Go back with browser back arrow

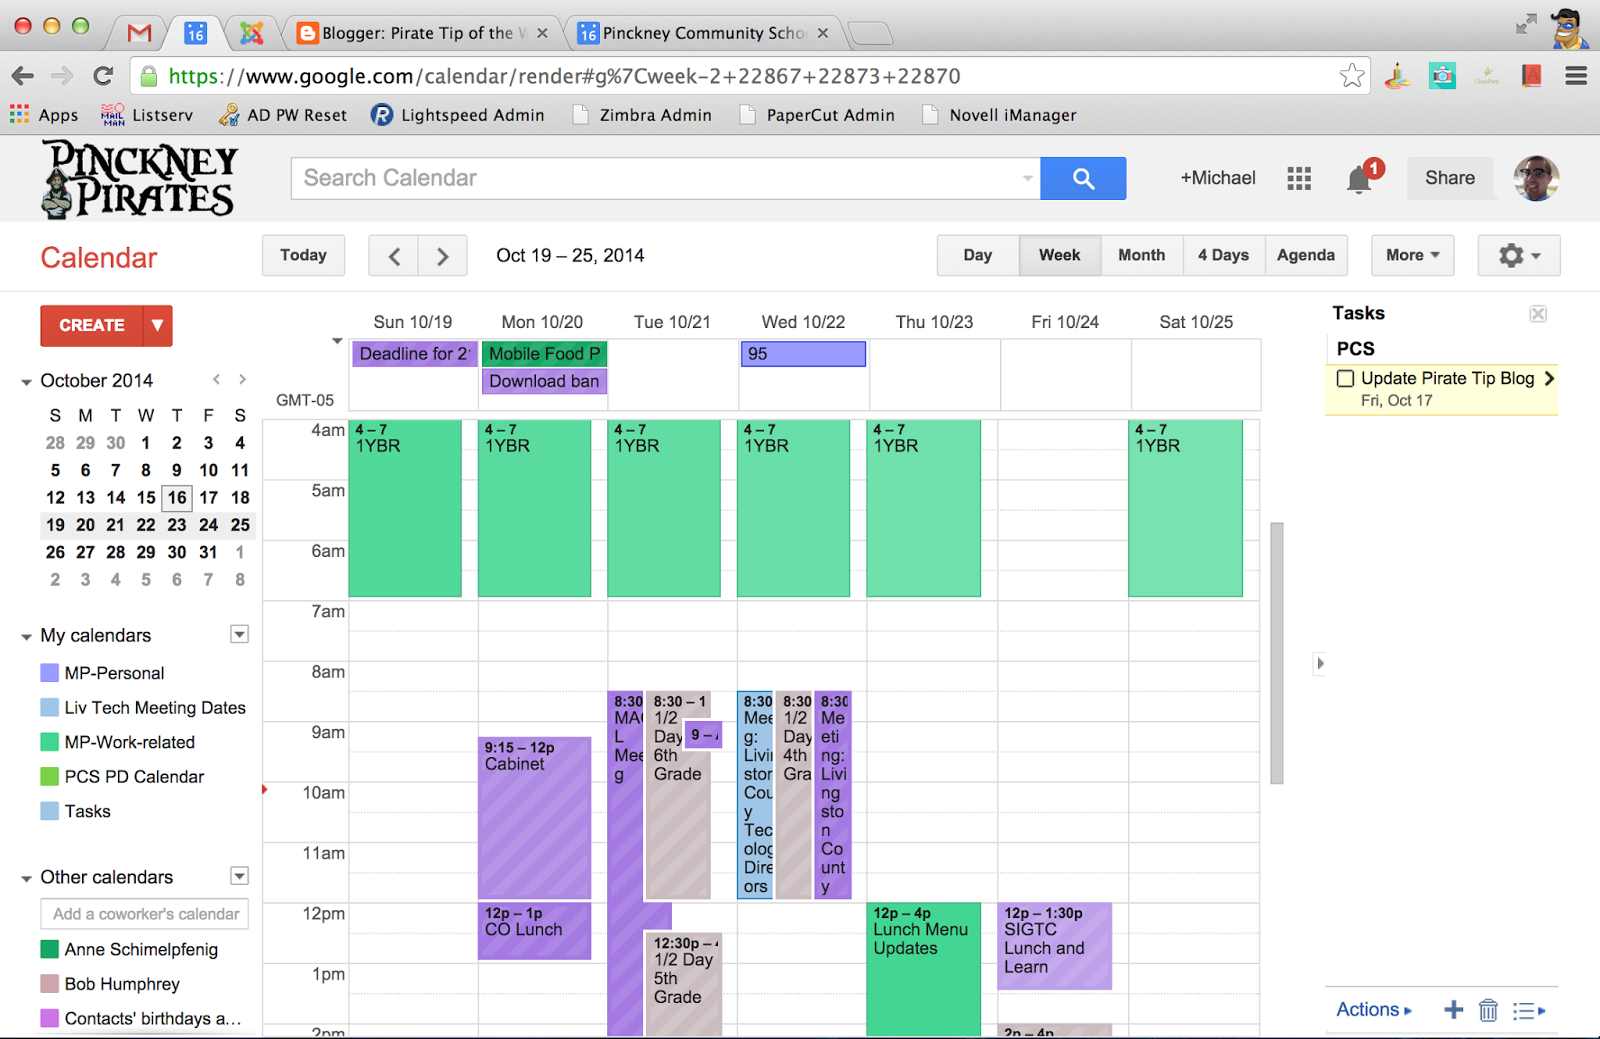tap(23, 76)
